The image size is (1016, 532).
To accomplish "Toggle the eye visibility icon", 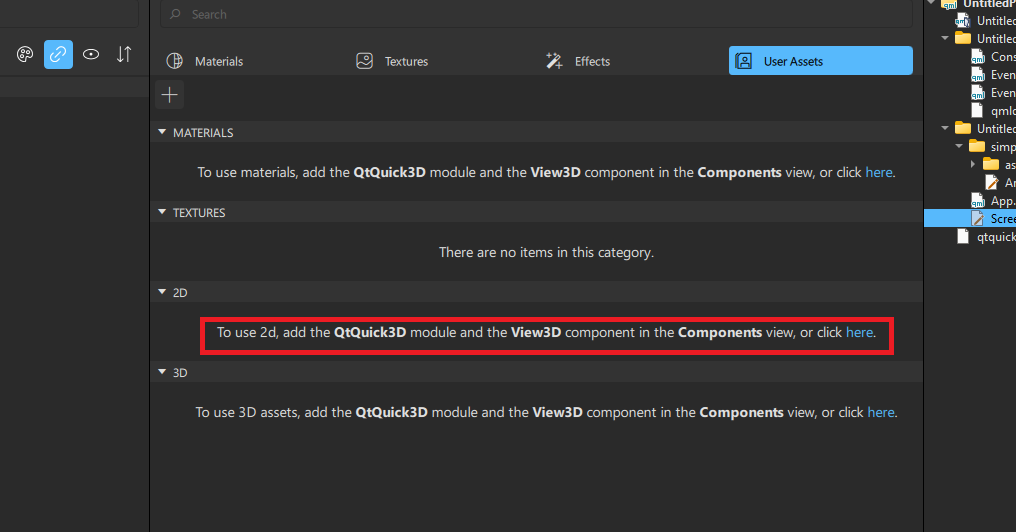I will tap(91, 55).
